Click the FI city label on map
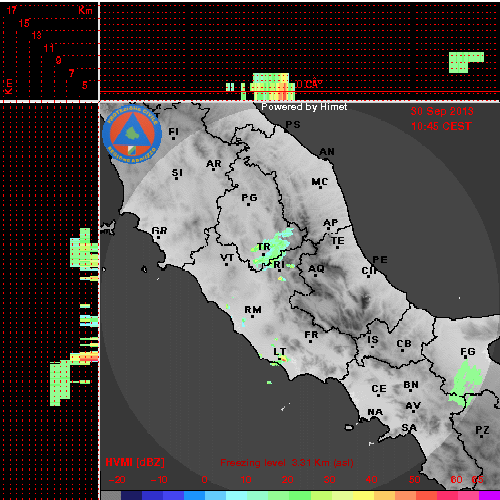The height and width of the screenshot is (500, 500). coord(173,132)
